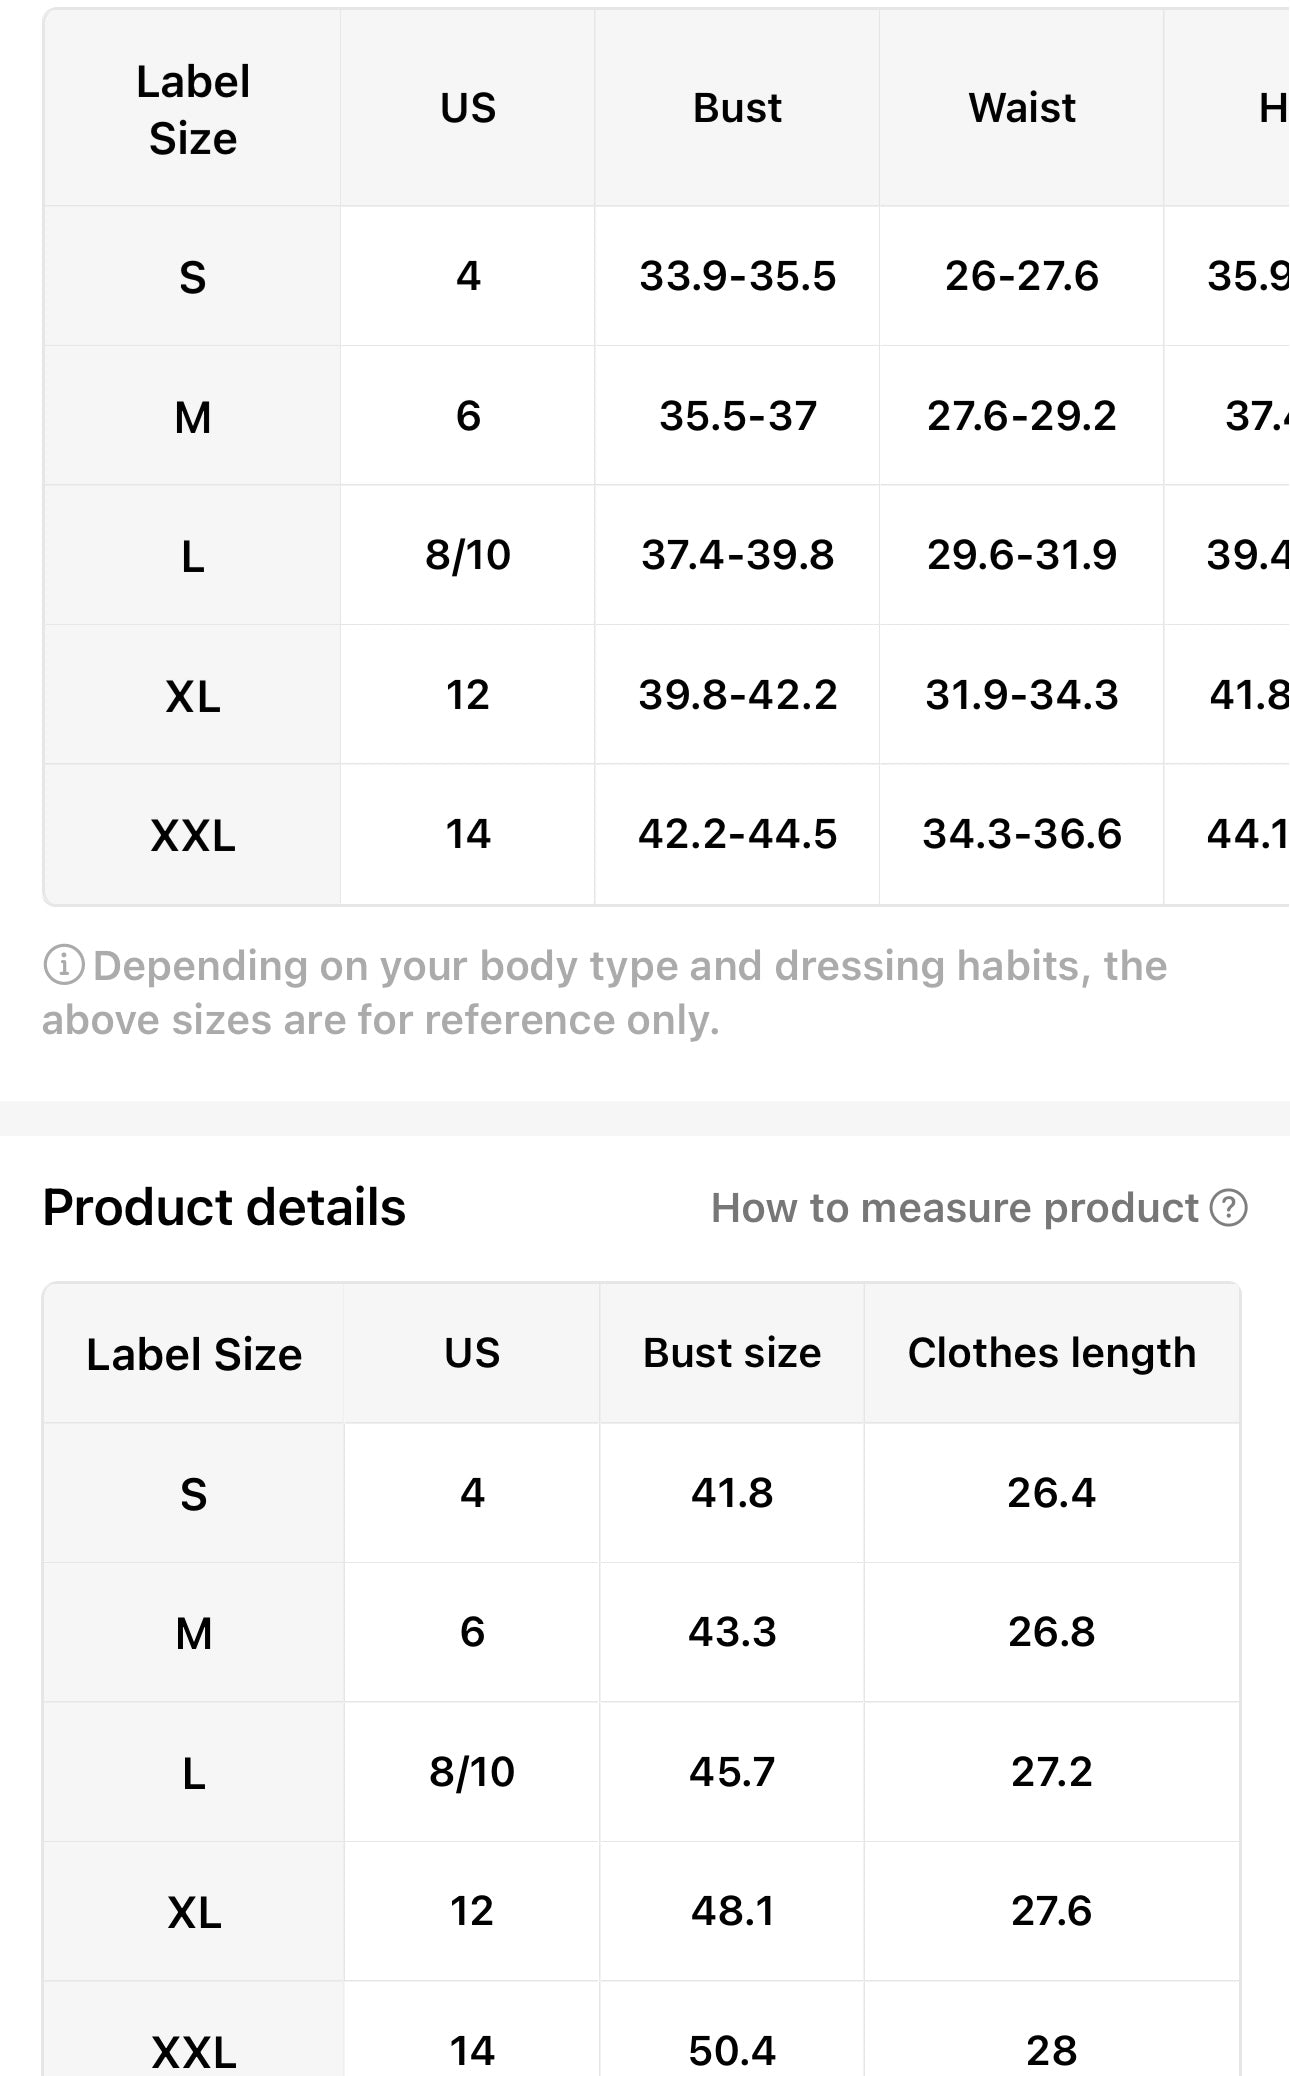Tap the 27.2 clothes length cell
Viewport: 1290px width, 2076px height.
point(1052,1772)
